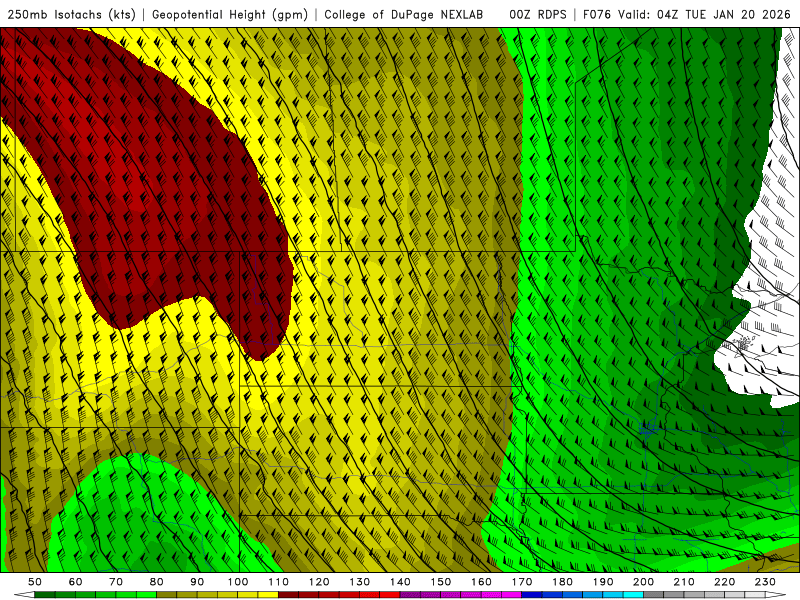Click the 230 label on the color scale
800x600 pixels.
[765, 582]
